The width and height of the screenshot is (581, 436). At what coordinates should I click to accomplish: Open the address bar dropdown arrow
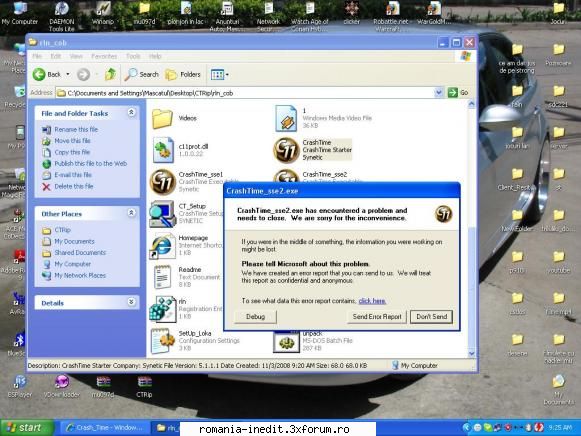pyautogui.click(x=439, y=93)
